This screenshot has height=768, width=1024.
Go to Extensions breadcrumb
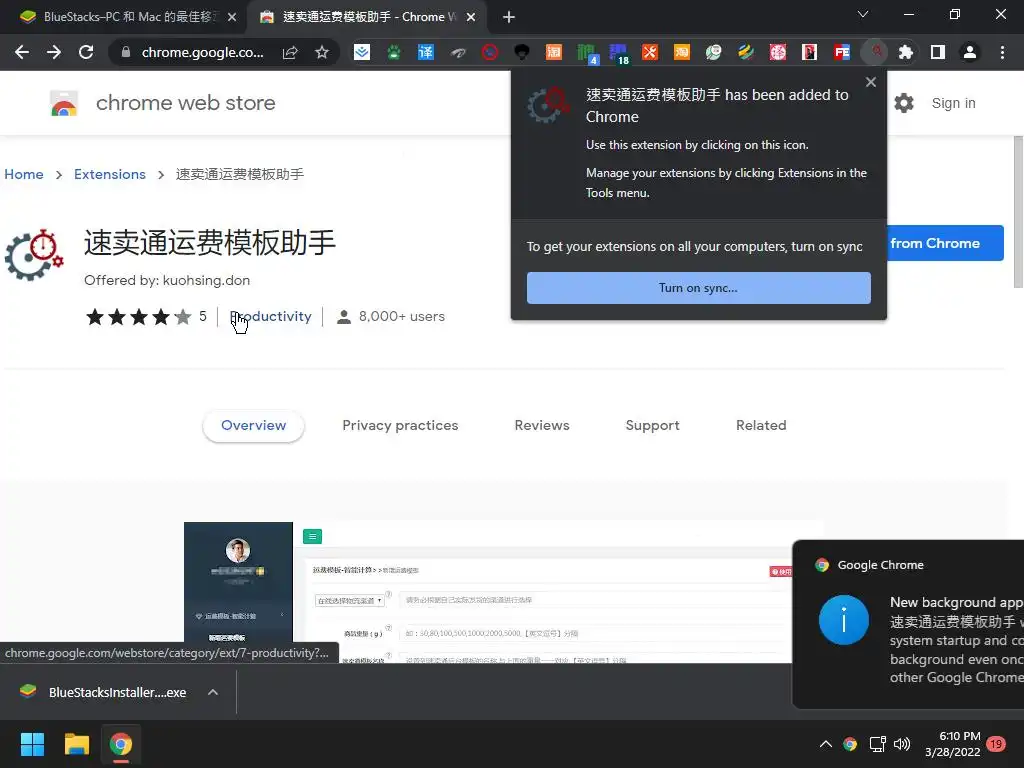(x=110, y=174)
